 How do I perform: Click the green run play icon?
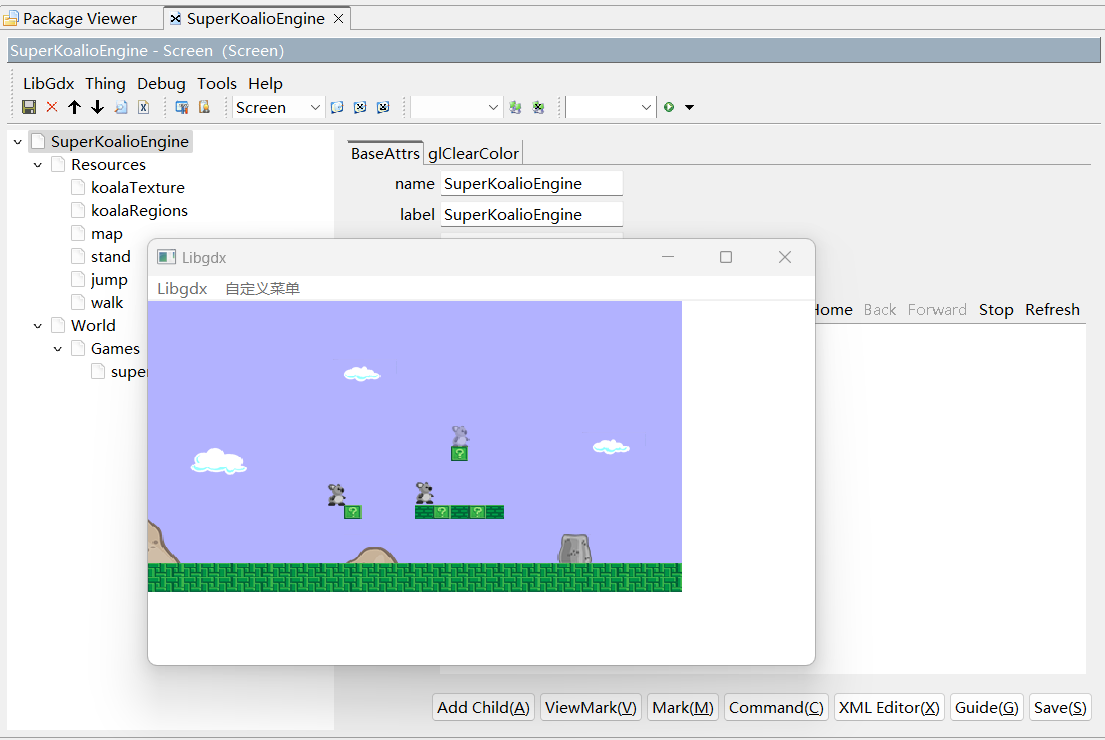pos(669,107)
